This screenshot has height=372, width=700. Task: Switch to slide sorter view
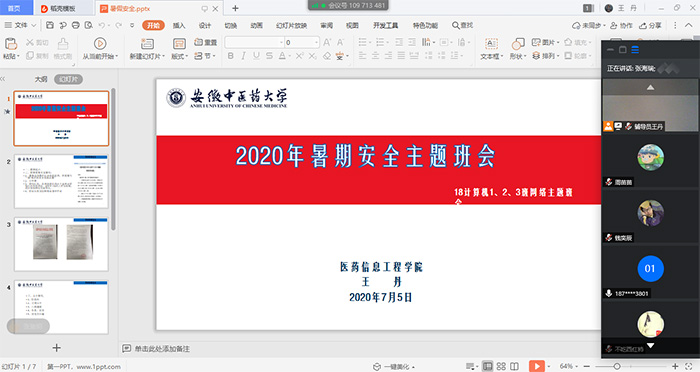coord(501,366)
